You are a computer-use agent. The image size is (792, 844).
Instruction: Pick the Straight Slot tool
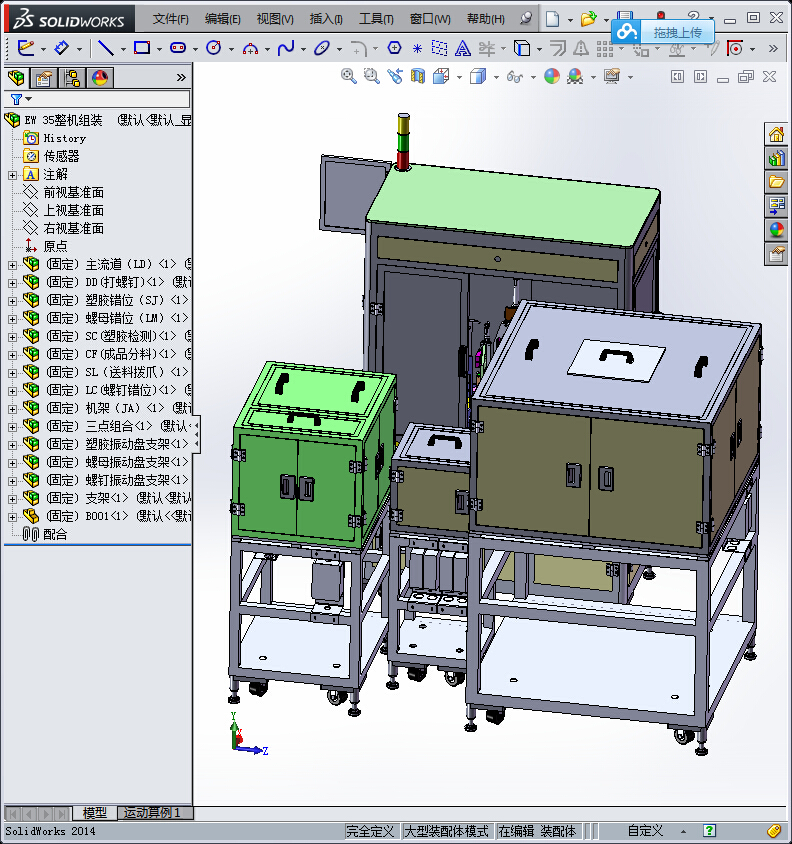(x=178, y=48)
